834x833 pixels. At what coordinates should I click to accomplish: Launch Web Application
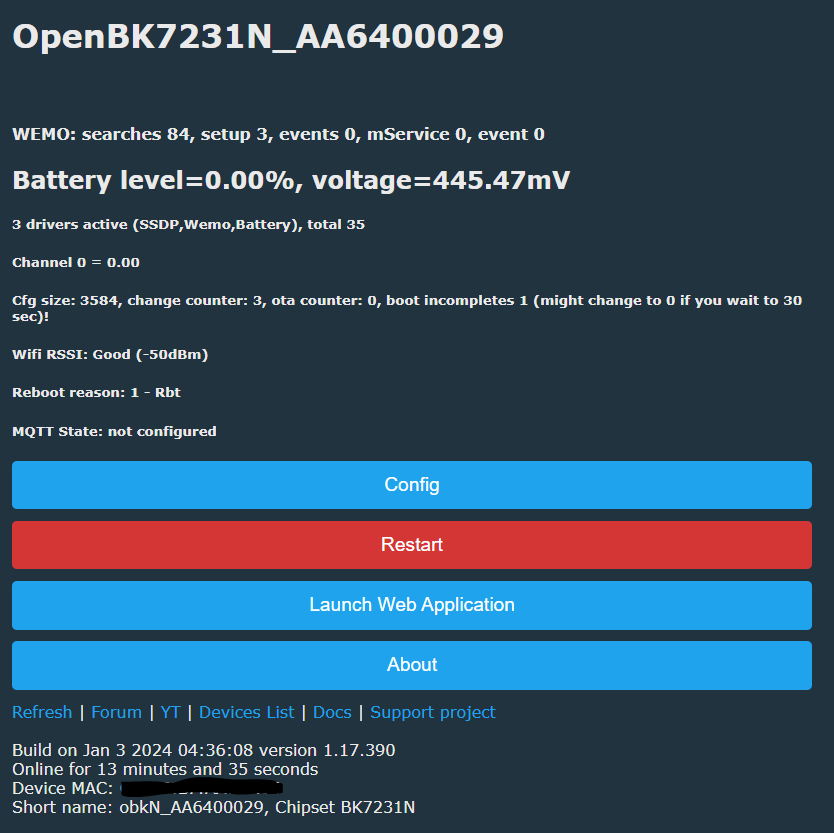(412, 605)
